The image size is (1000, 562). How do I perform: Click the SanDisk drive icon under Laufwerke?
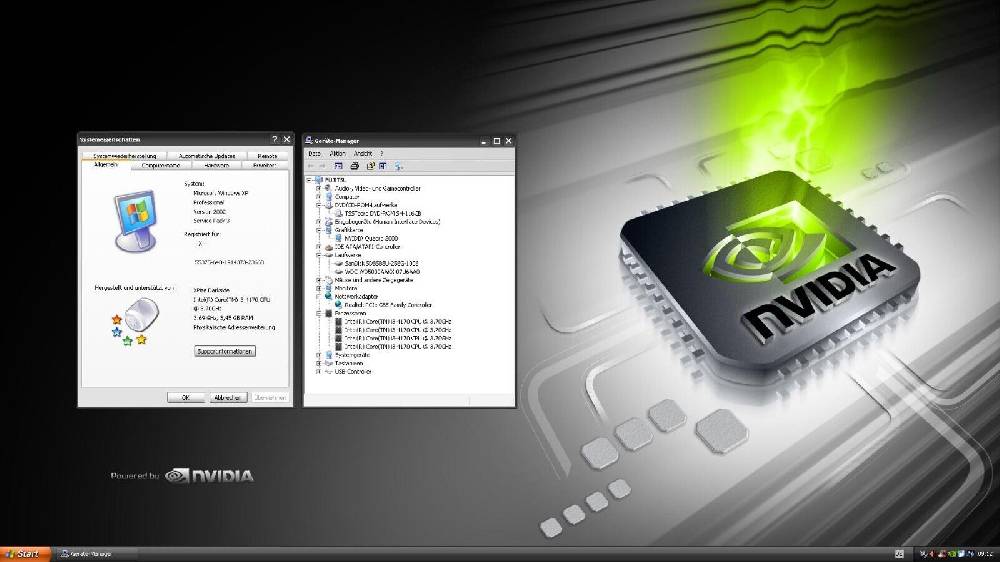coord(339,263)
